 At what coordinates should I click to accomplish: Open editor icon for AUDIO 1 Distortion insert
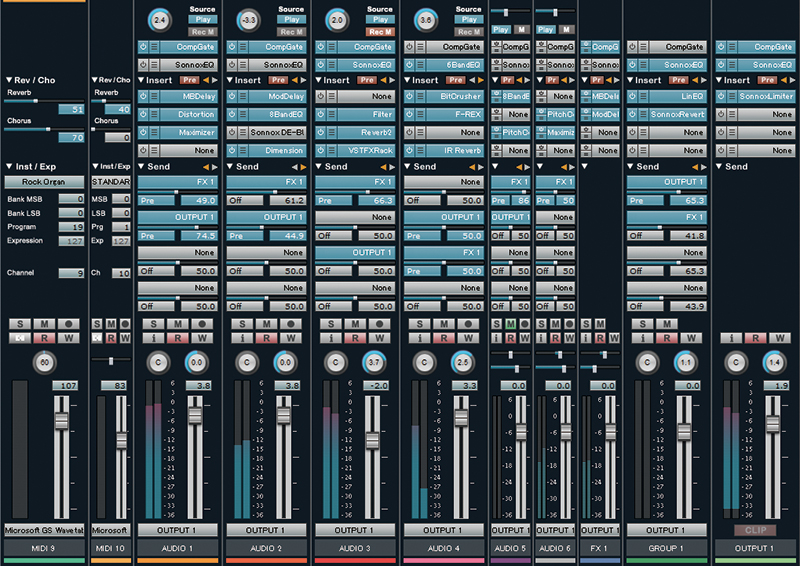[x=154, y=114]
